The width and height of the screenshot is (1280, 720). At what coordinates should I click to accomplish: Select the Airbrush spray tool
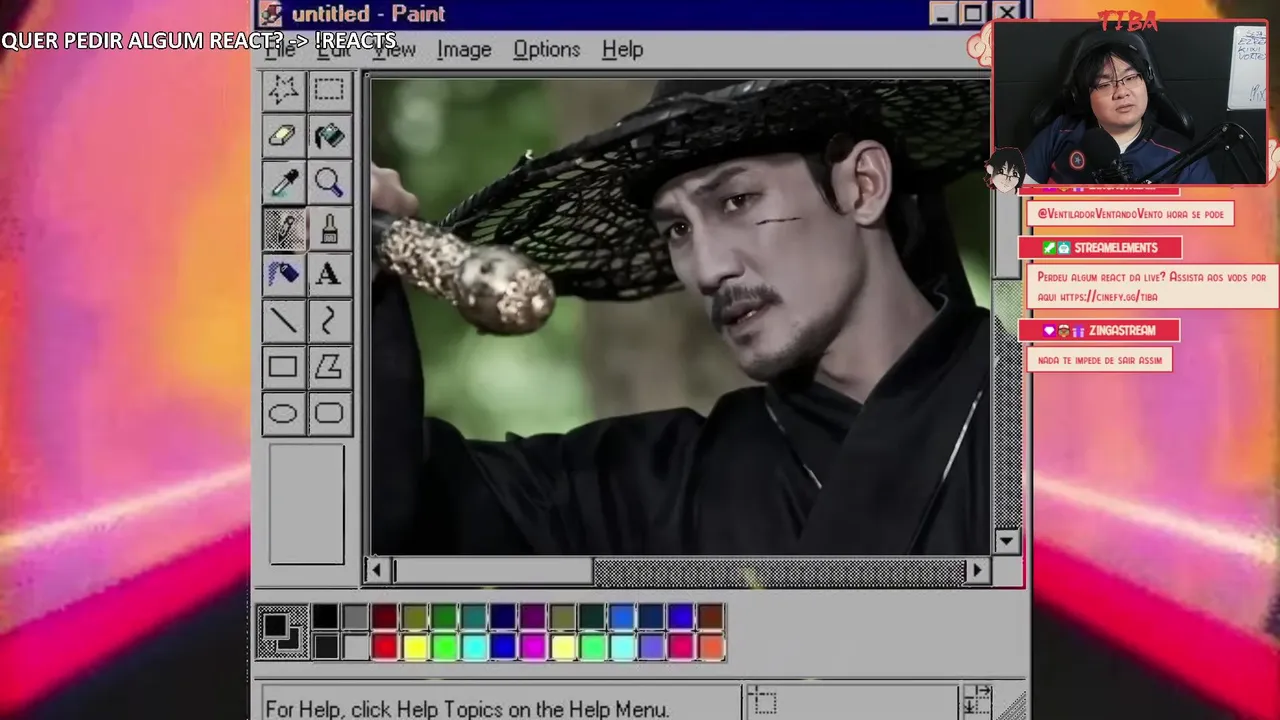coord(283,274)
